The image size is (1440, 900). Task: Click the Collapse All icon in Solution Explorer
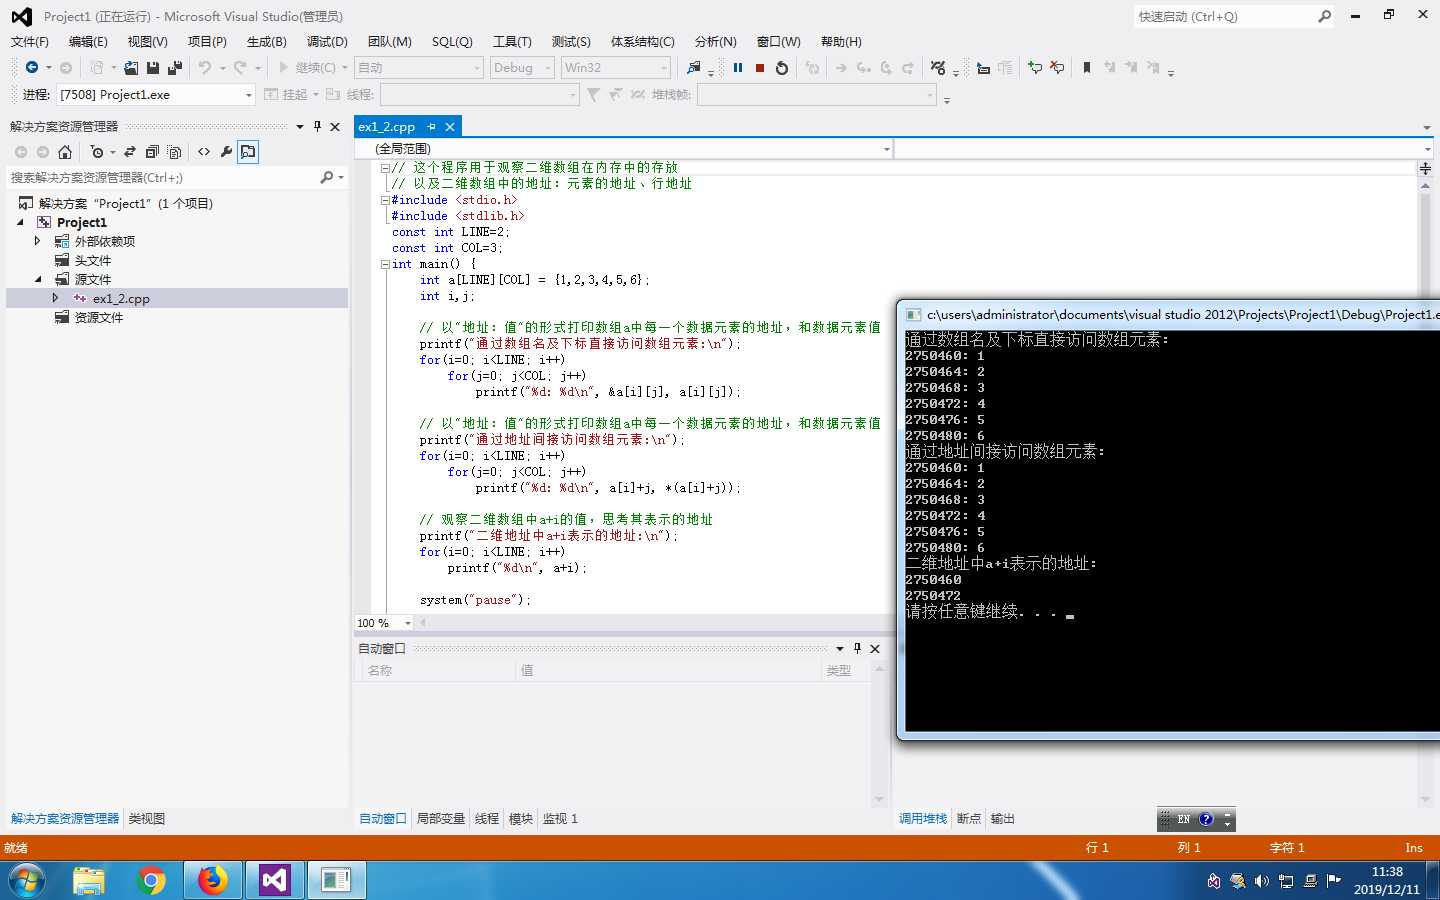point(152,152)
